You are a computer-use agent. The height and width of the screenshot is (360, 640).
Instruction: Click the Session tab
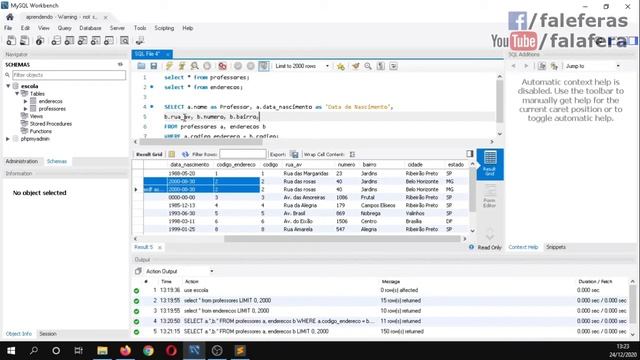tap(48, 334)
